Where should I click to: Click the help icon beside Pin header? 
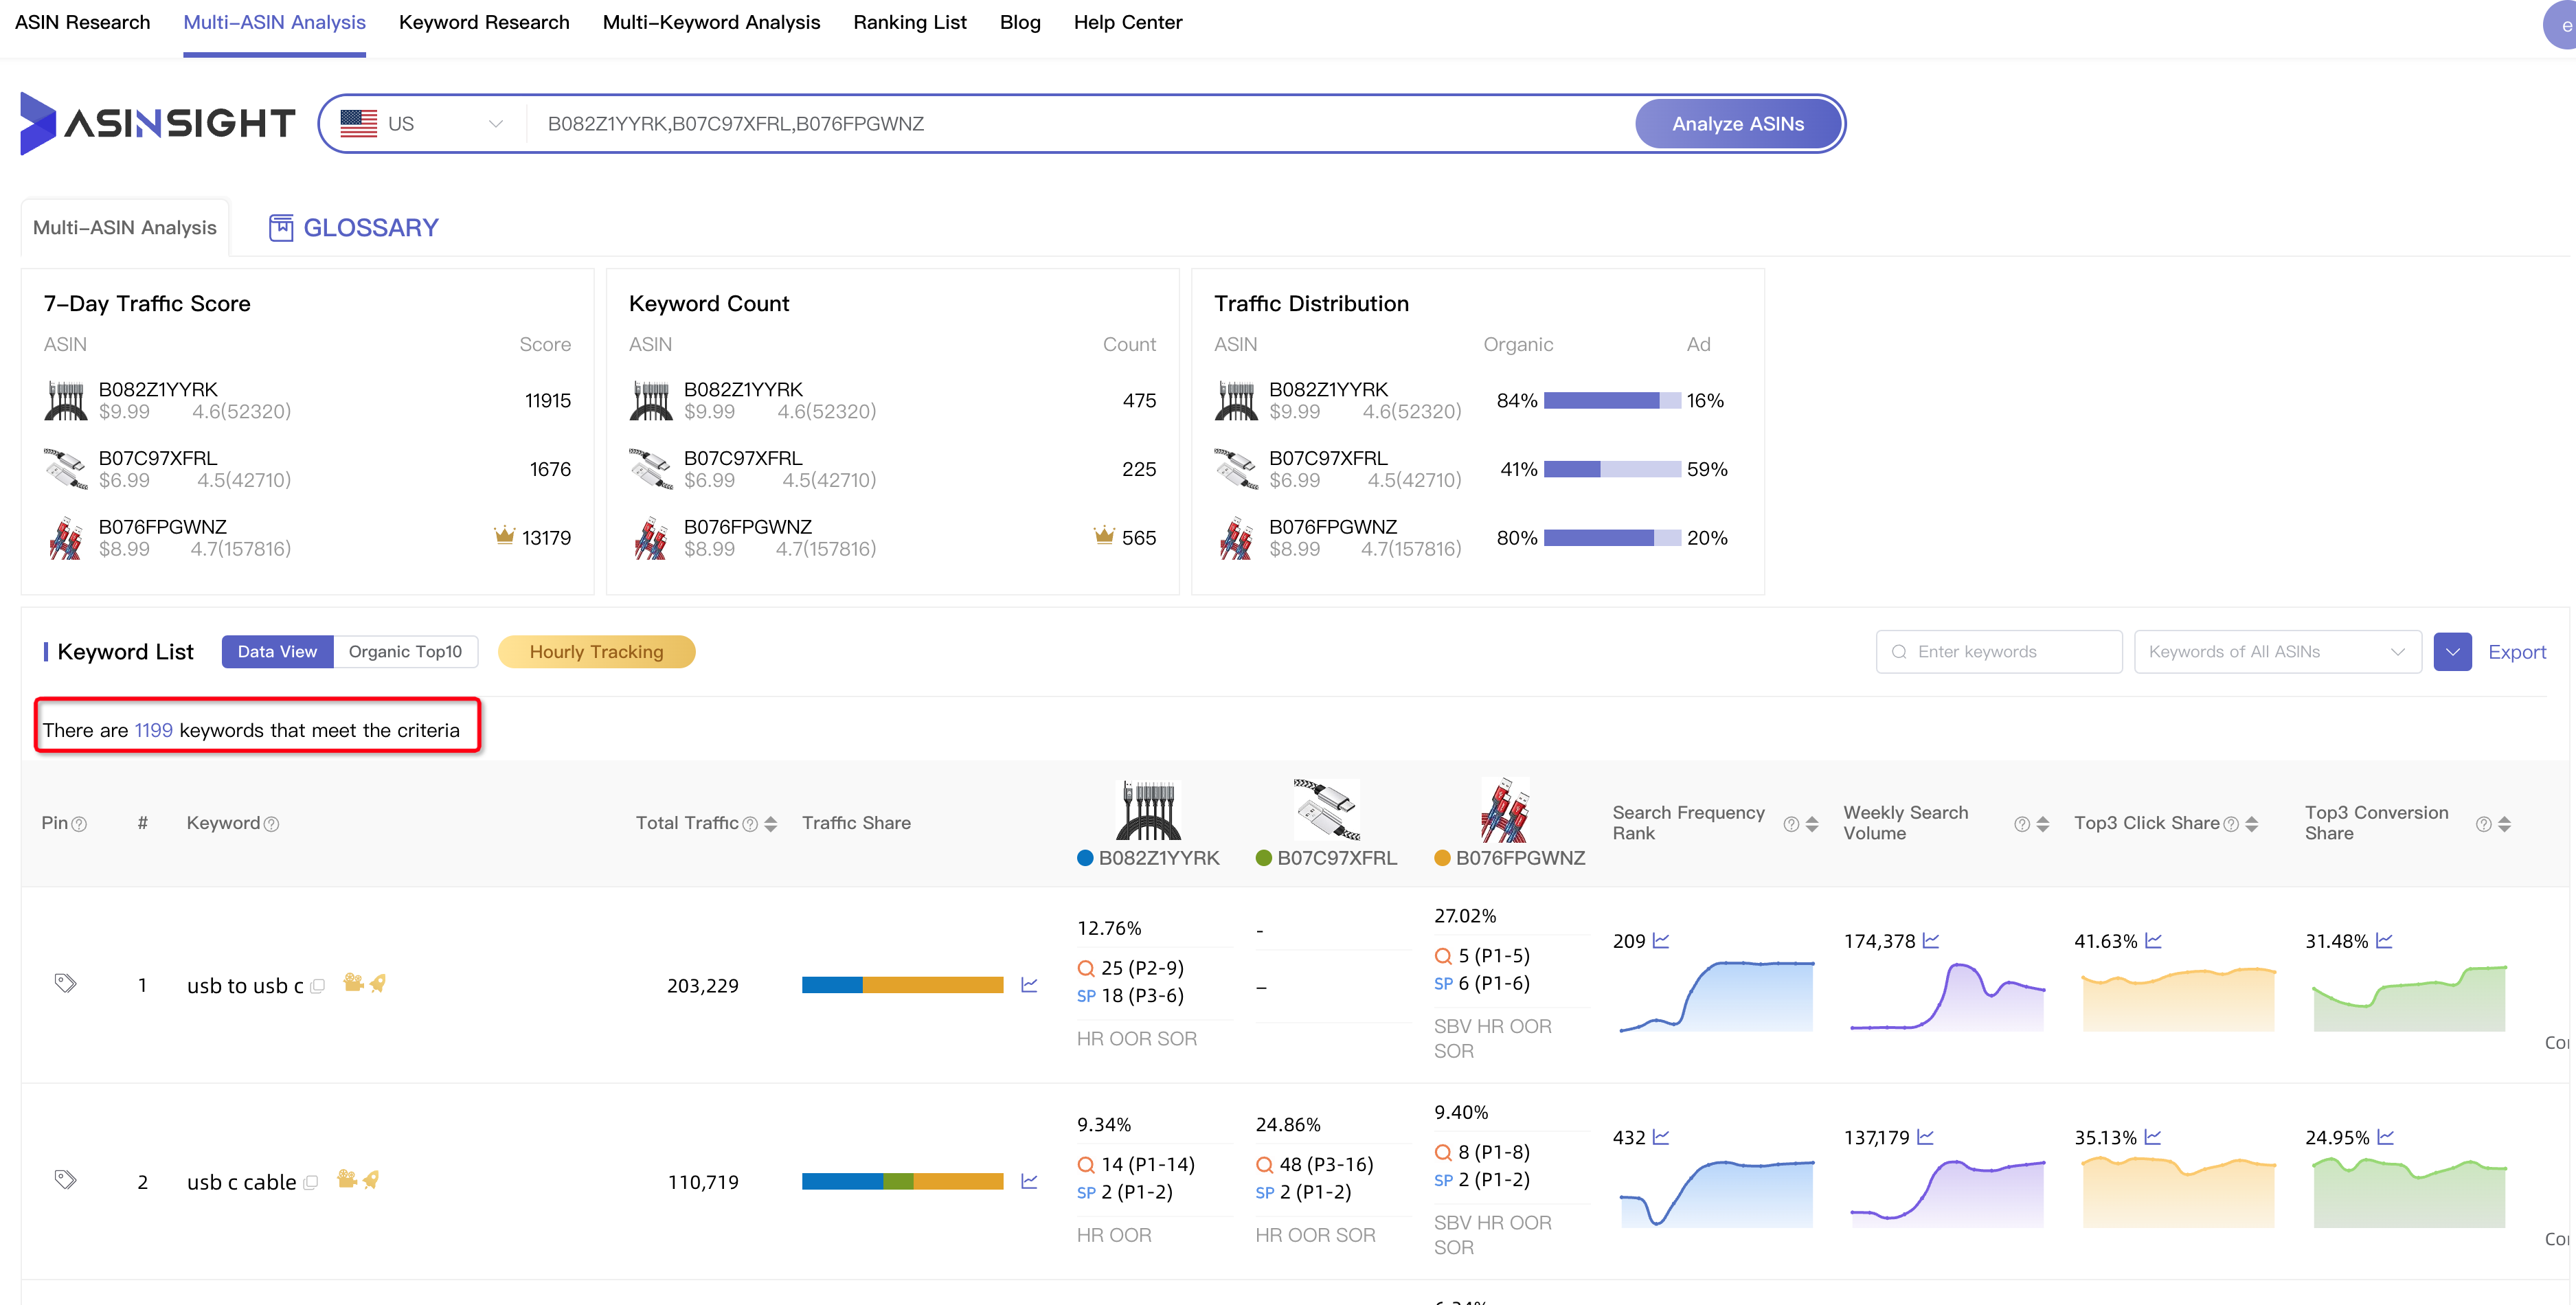pyautogui.click(x=80, y=824)
